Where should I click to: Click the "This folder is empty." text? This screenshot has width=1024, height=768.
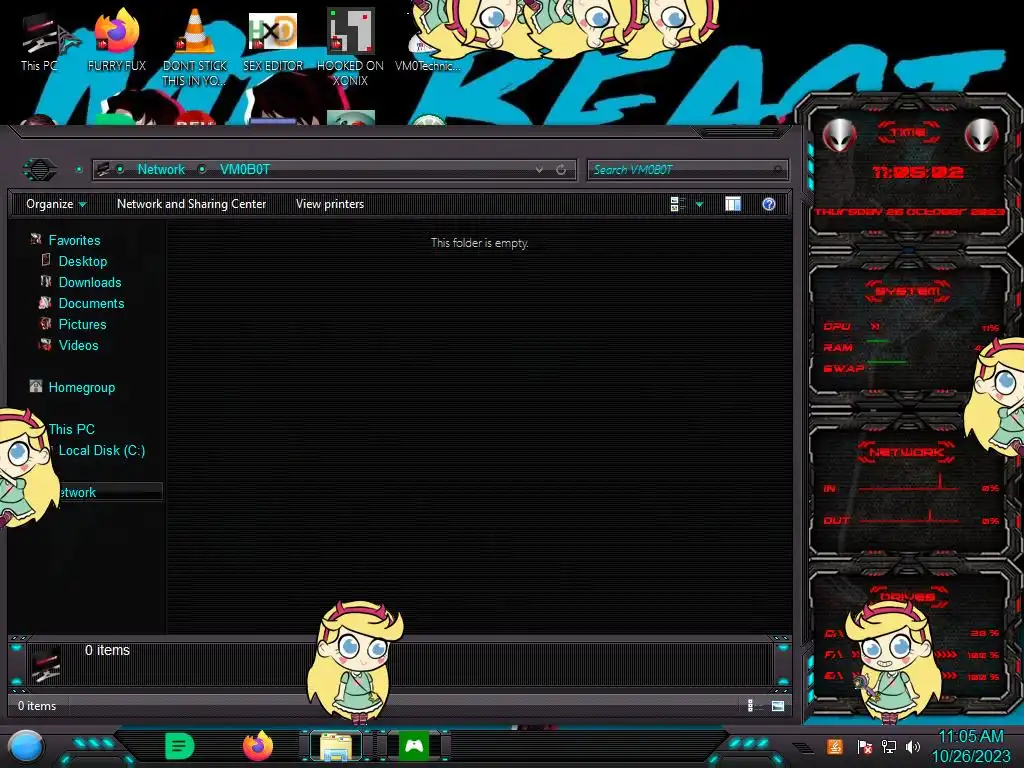point(479,243)
